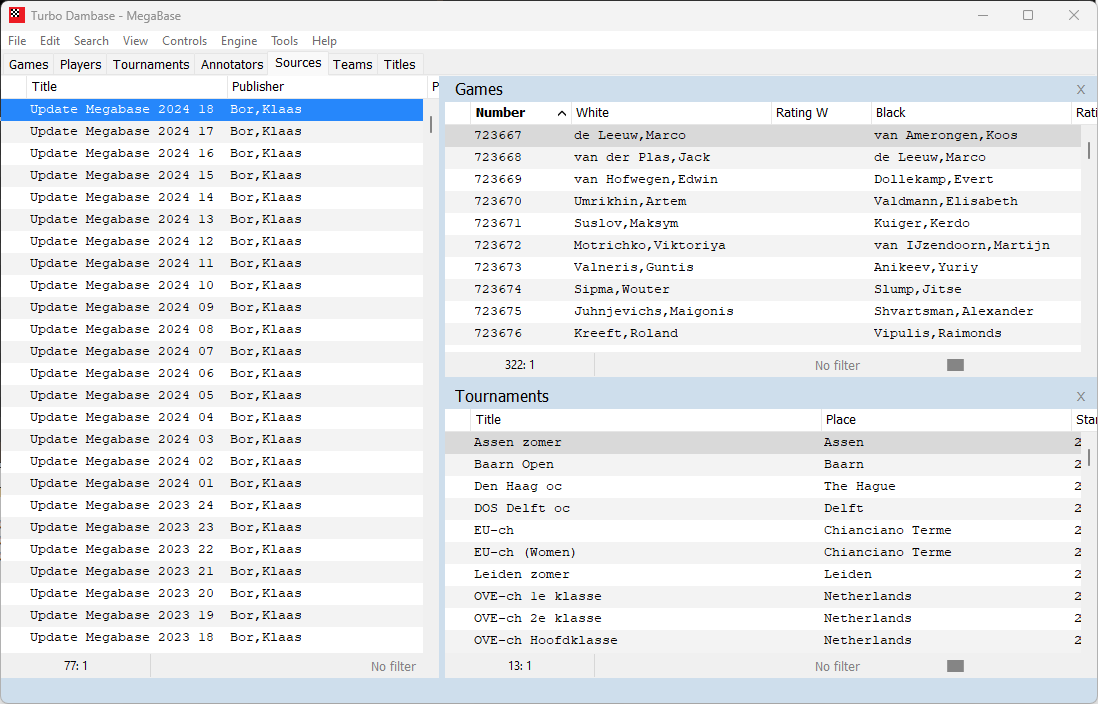
Task: Close the Games panel
Action: coord(1080,90)
